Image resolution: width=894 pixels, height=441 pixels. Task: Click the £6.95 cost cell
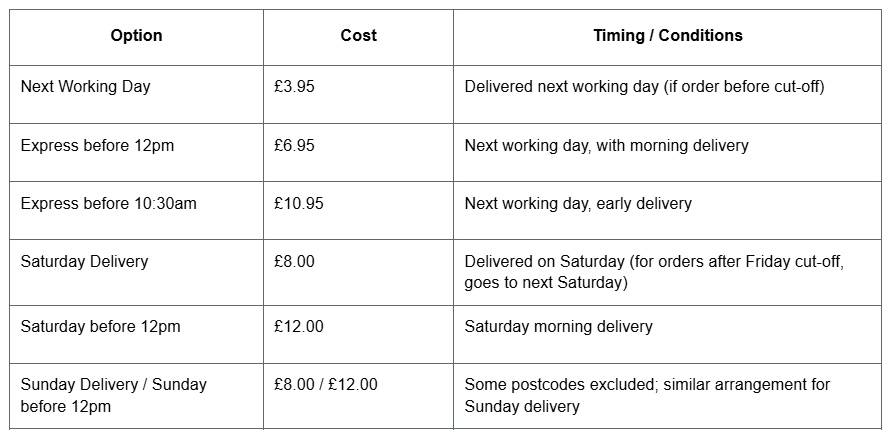[295, 146]
